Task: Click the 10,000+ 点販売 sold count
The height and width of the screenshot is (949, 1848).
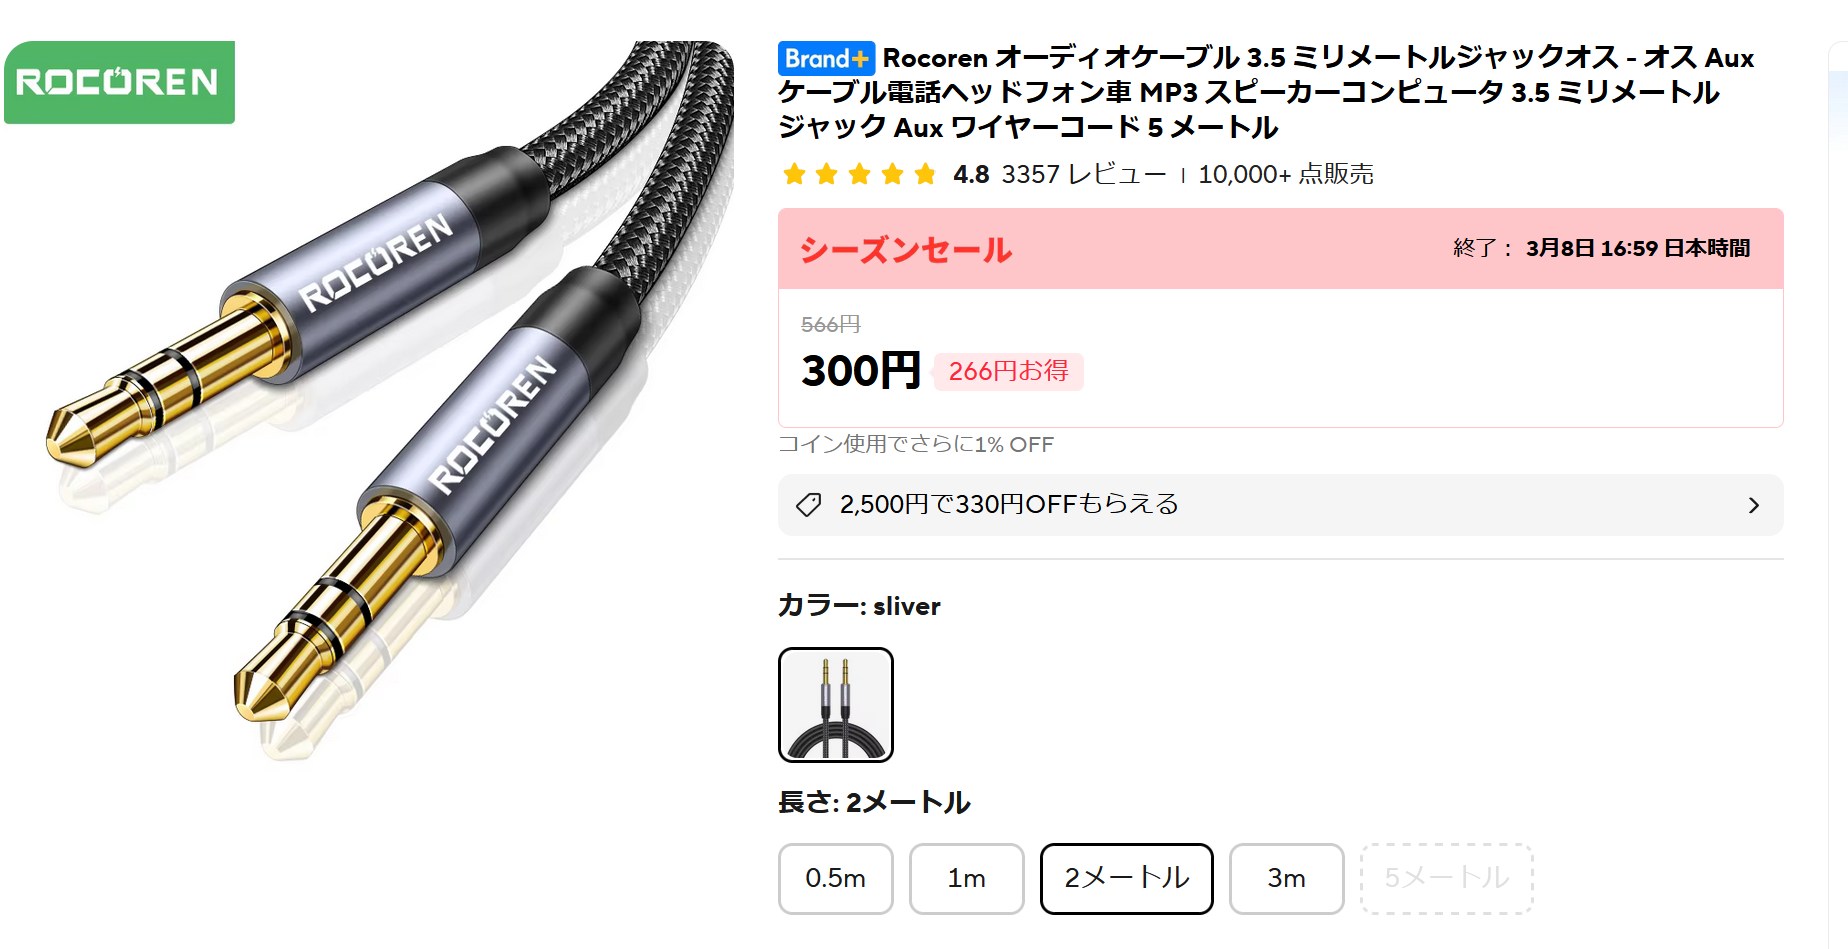Action: tap(1285, 174)
